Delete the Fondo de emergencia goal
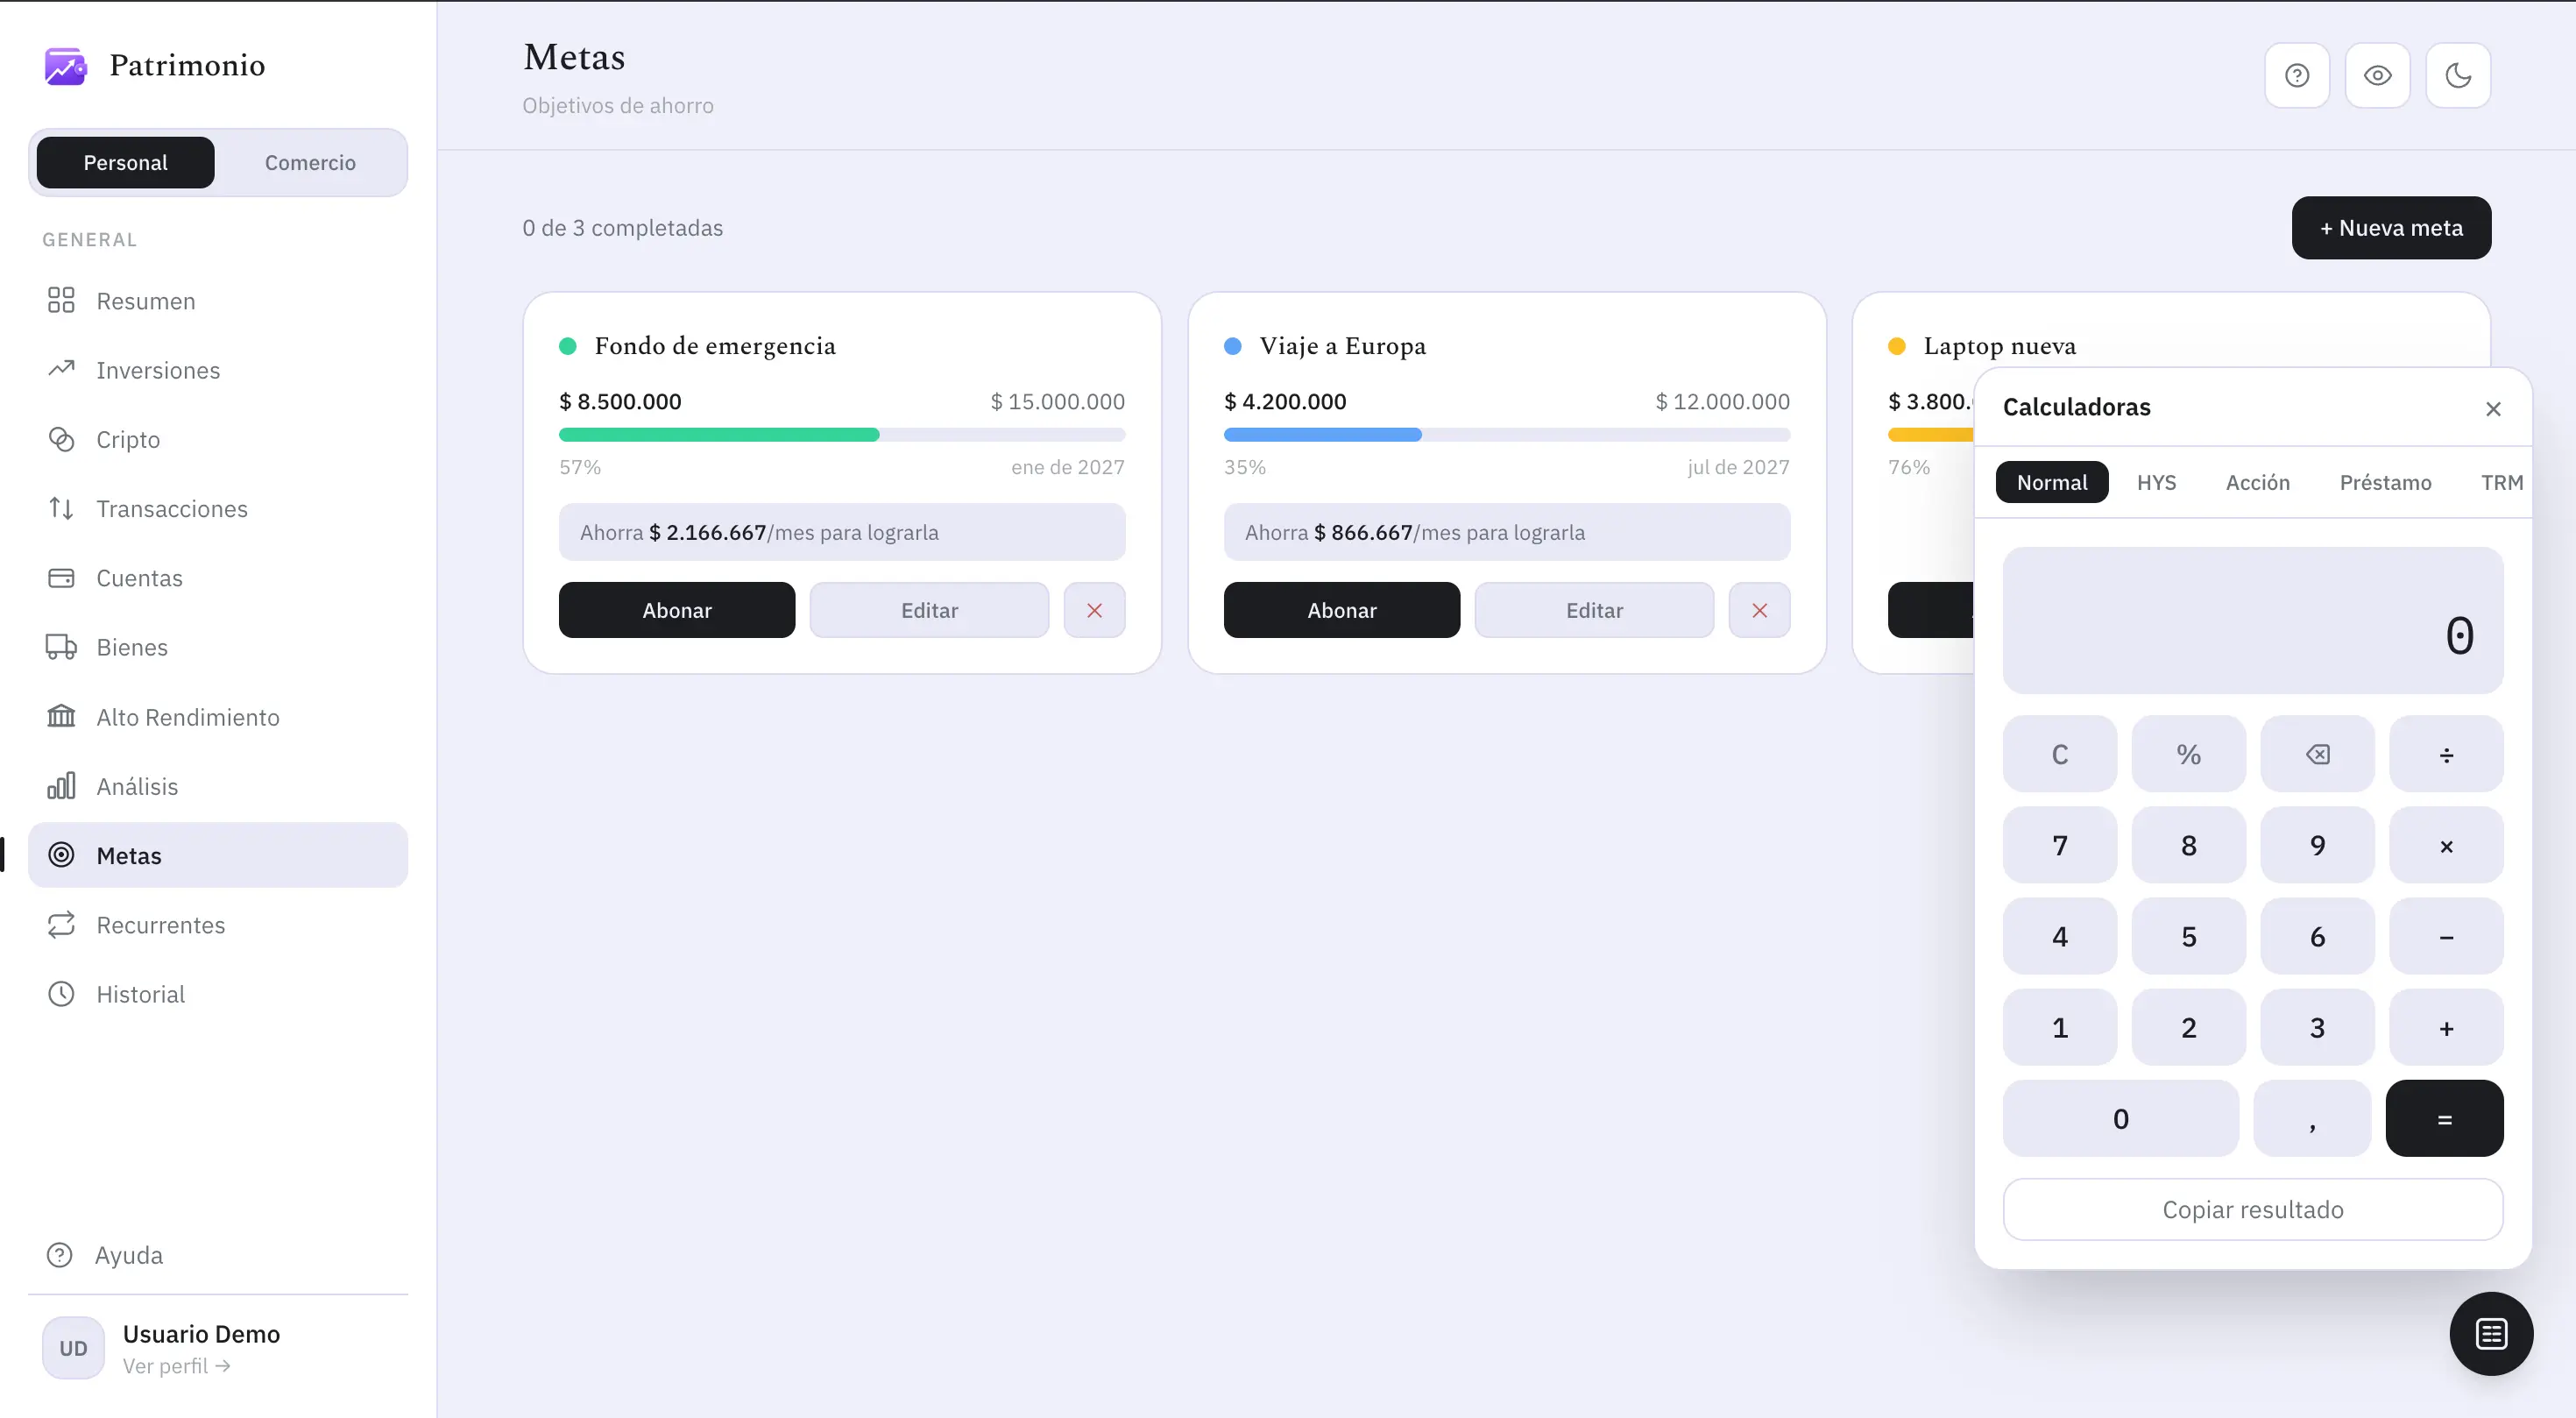The image size is (2576, 1418). 1094,610
